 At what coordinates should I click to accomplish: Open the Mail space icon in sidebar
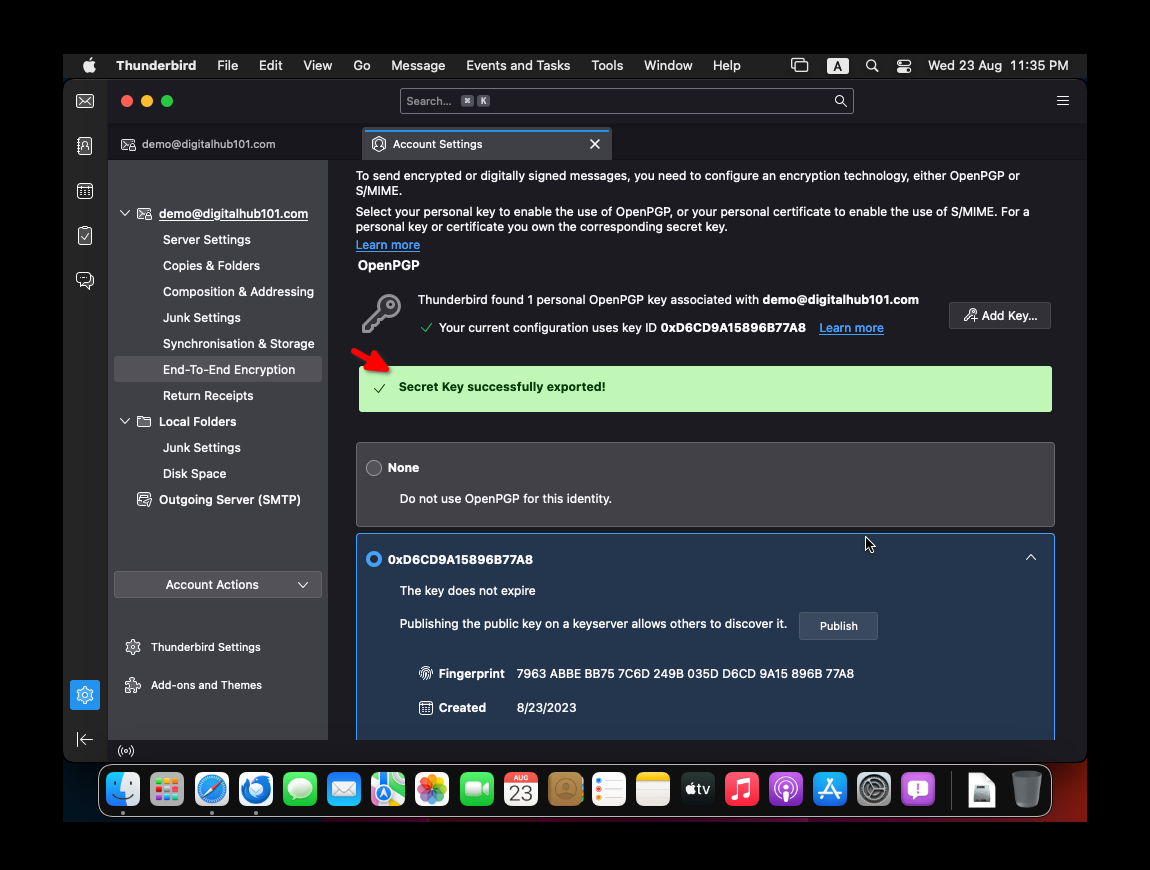pos(85,101)
